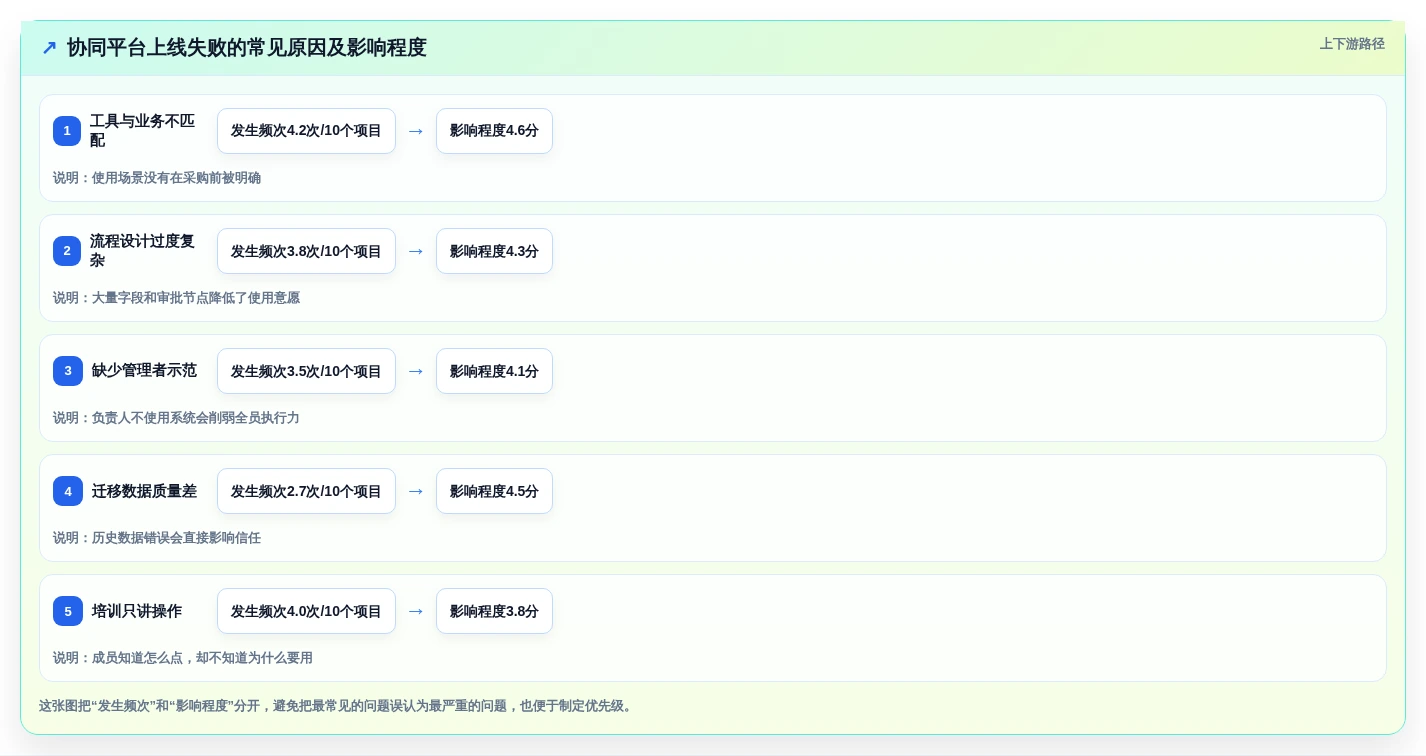This screenshot has width=1426, height=756.
Task: Select the 发生频次4.0次/10个项目 box
Action: pyautogui.click(x=306, y=611)
